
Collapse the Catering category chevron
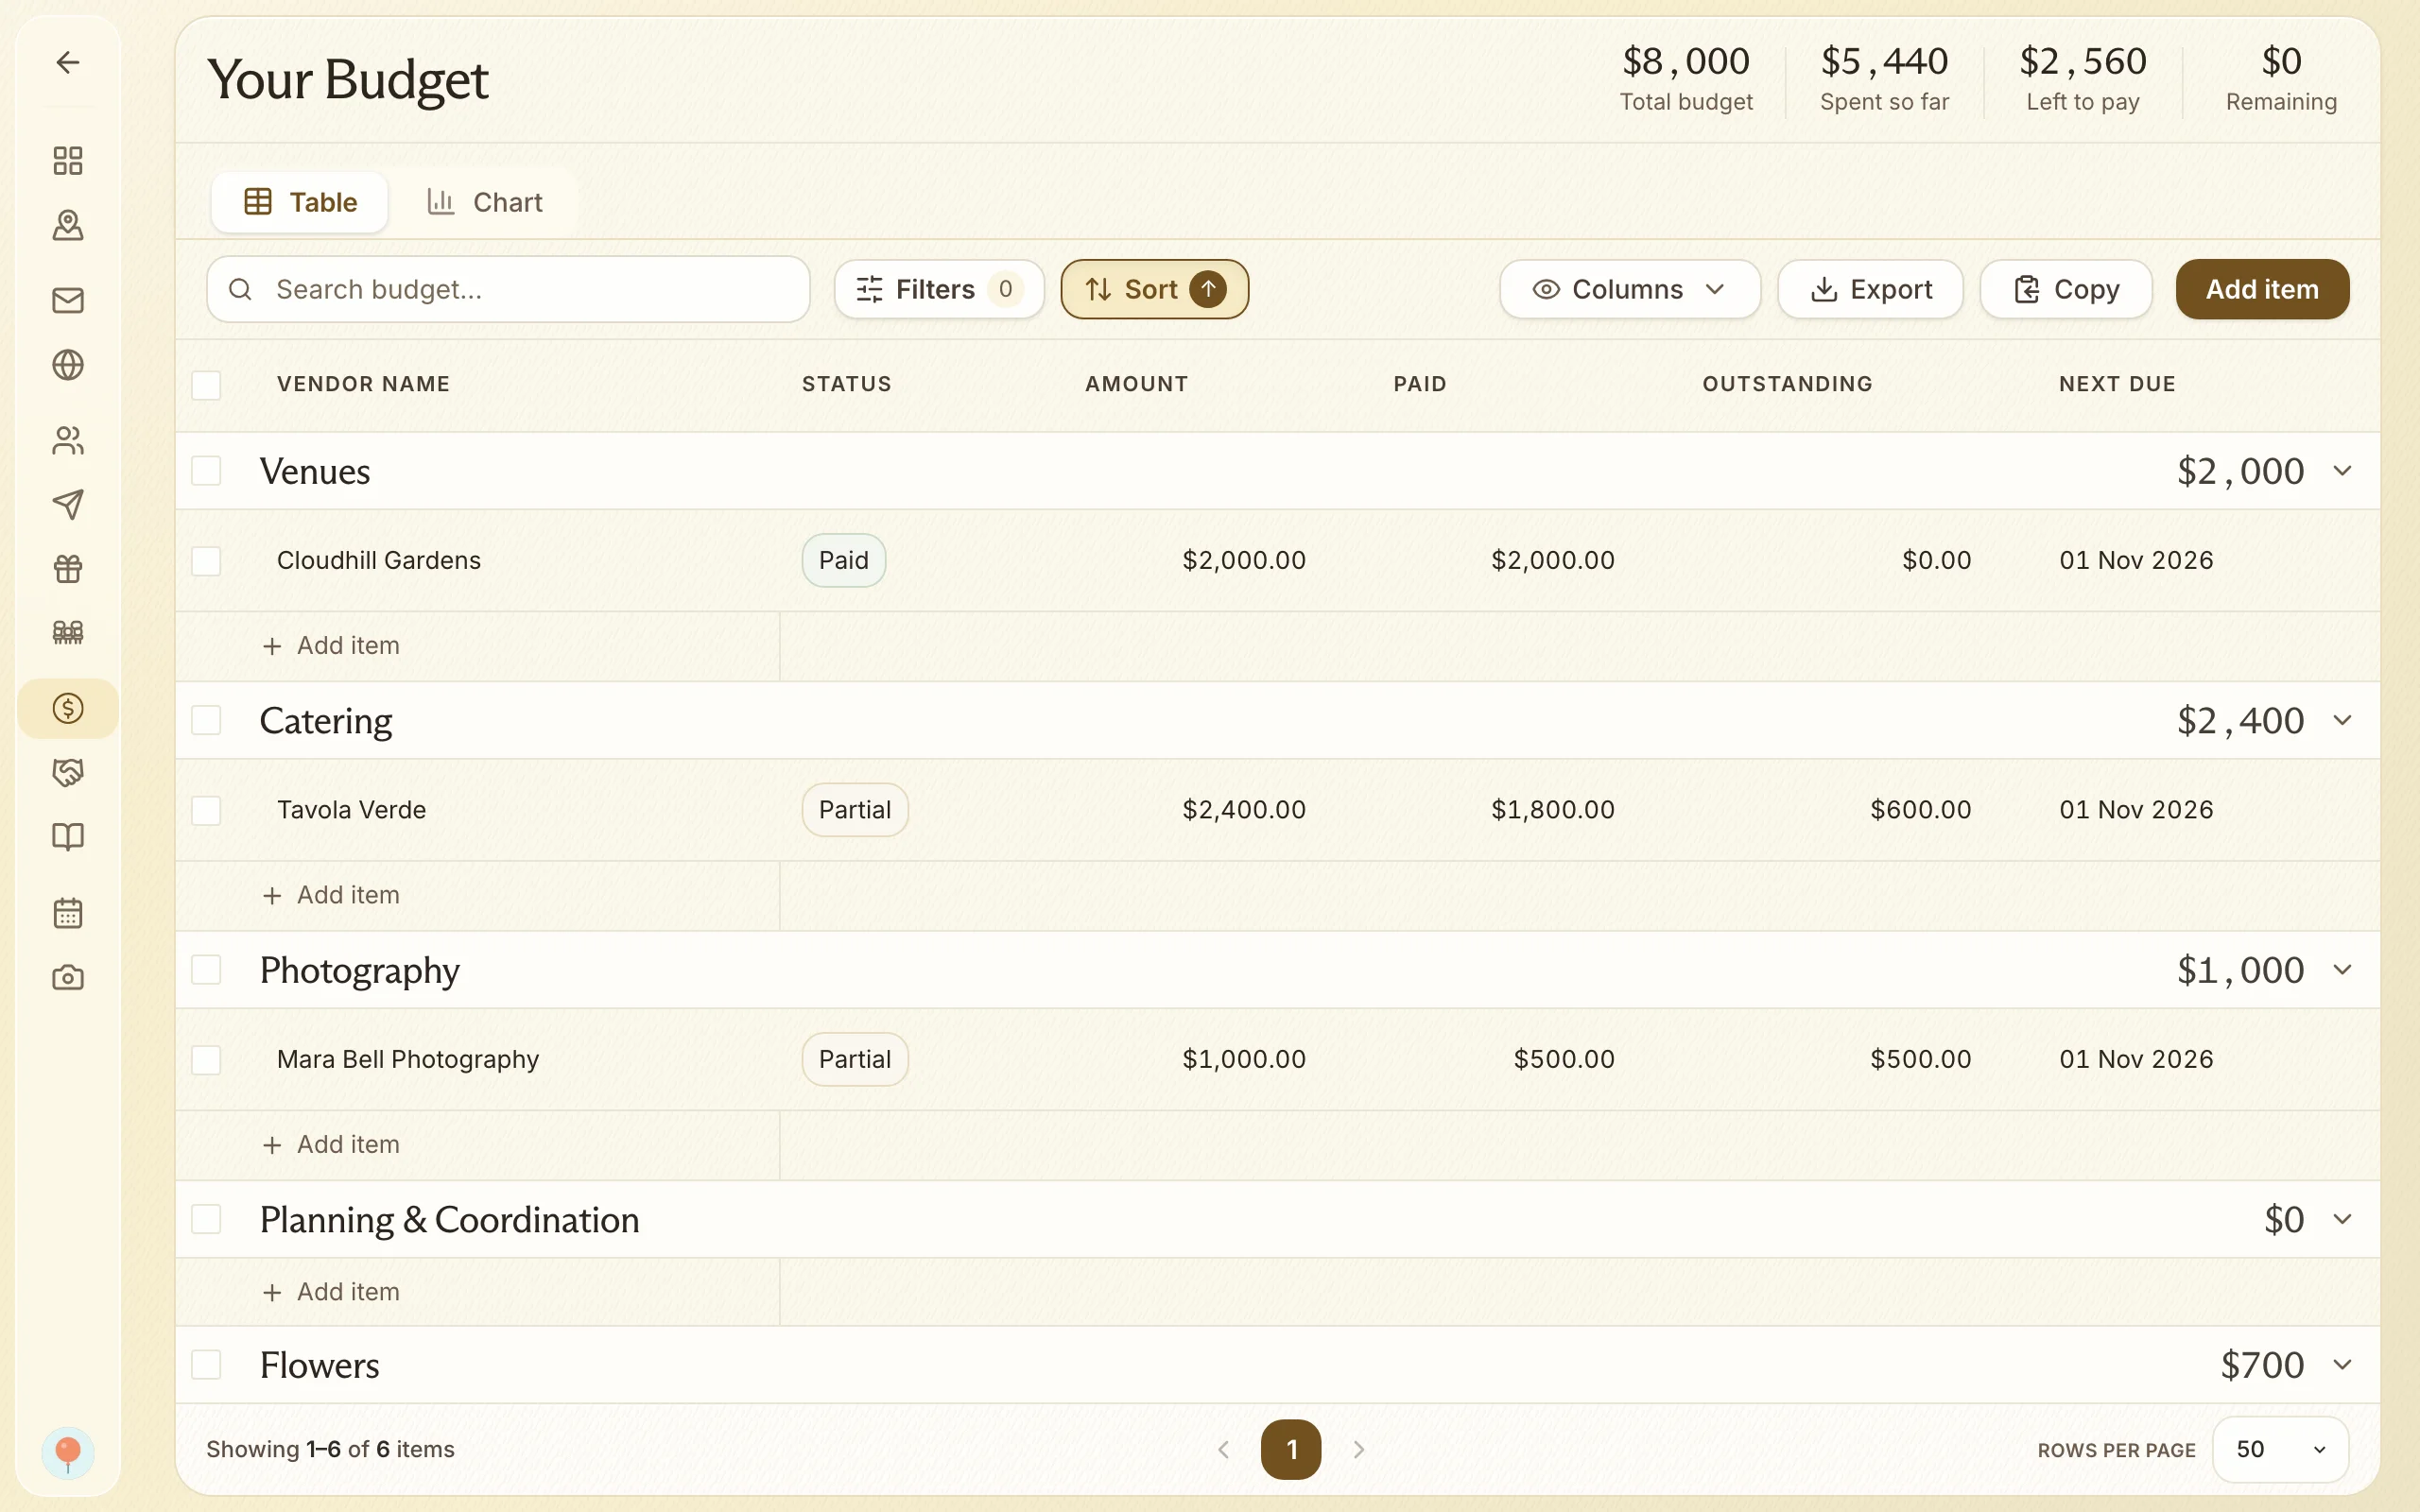click(x=2342, y=720)
